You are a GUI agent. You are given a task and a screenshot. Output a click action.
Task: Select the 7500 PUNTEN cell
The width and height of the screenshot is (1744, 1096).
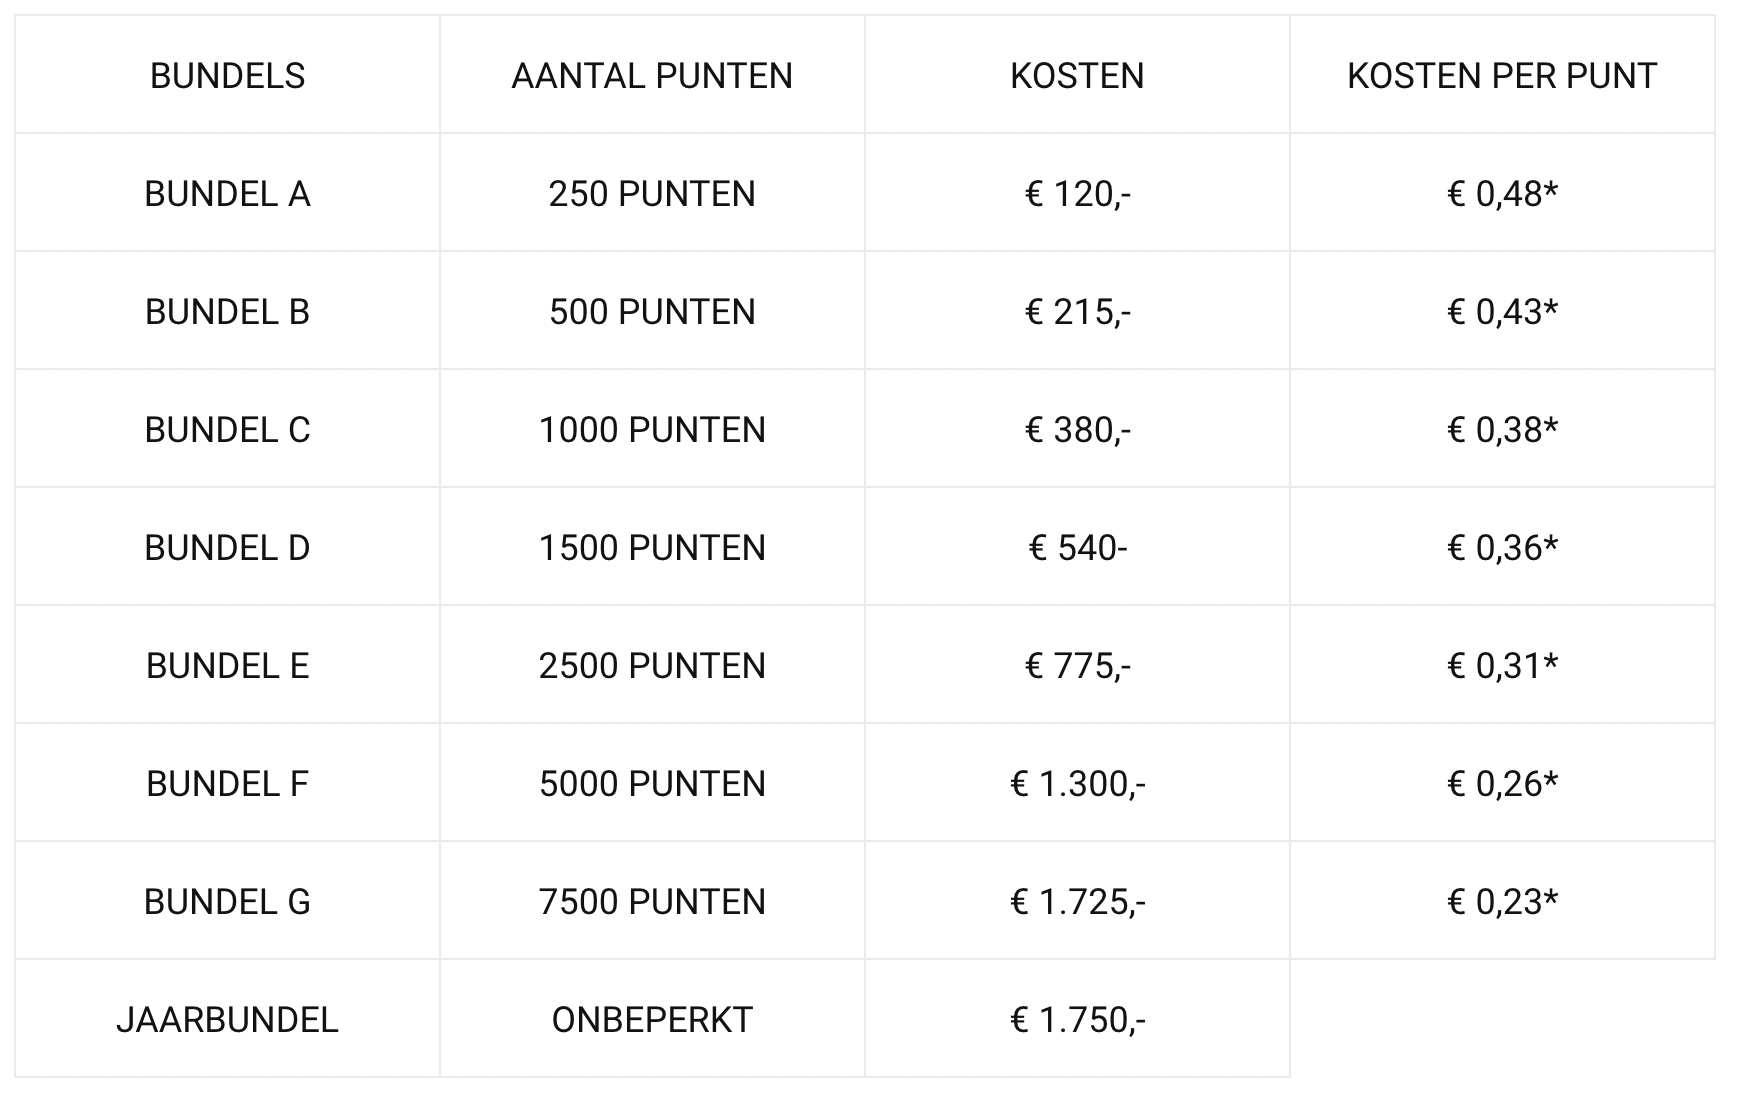[652, 901]
